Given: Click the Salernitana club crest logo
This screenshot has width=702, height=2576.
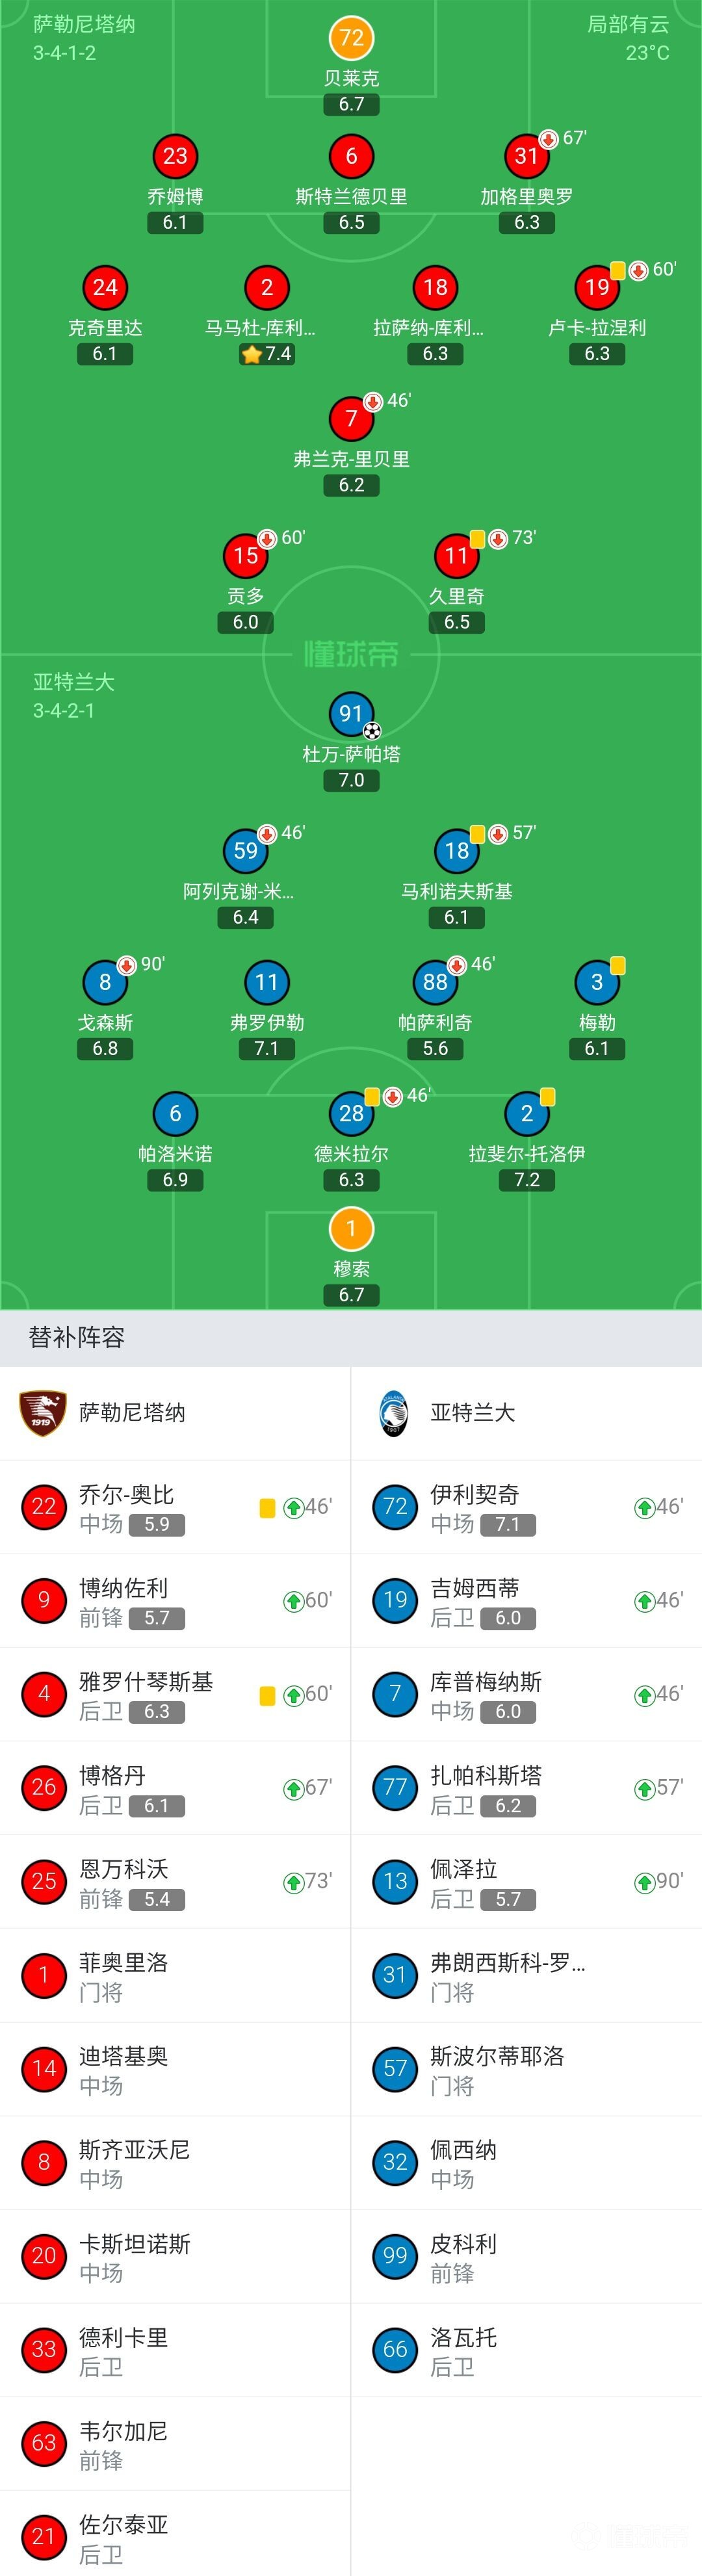Looking at the screenshot, I should [42, 1413].
